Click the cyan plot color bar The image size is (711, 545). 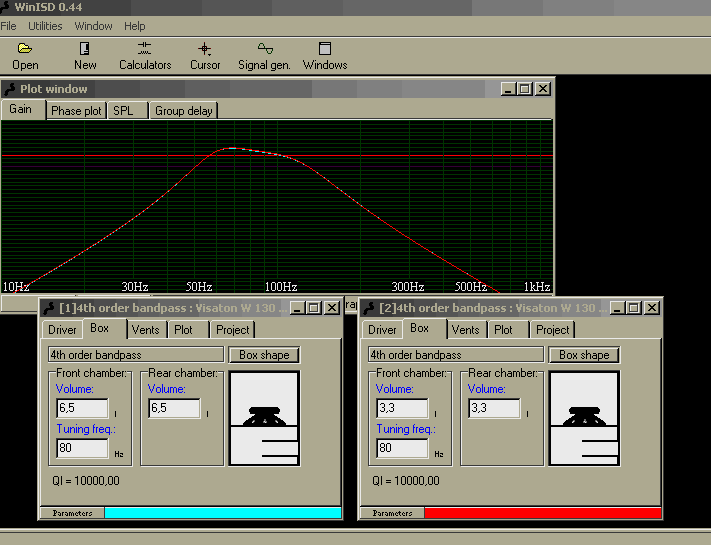pyautogui.click(x=223, y=513)
